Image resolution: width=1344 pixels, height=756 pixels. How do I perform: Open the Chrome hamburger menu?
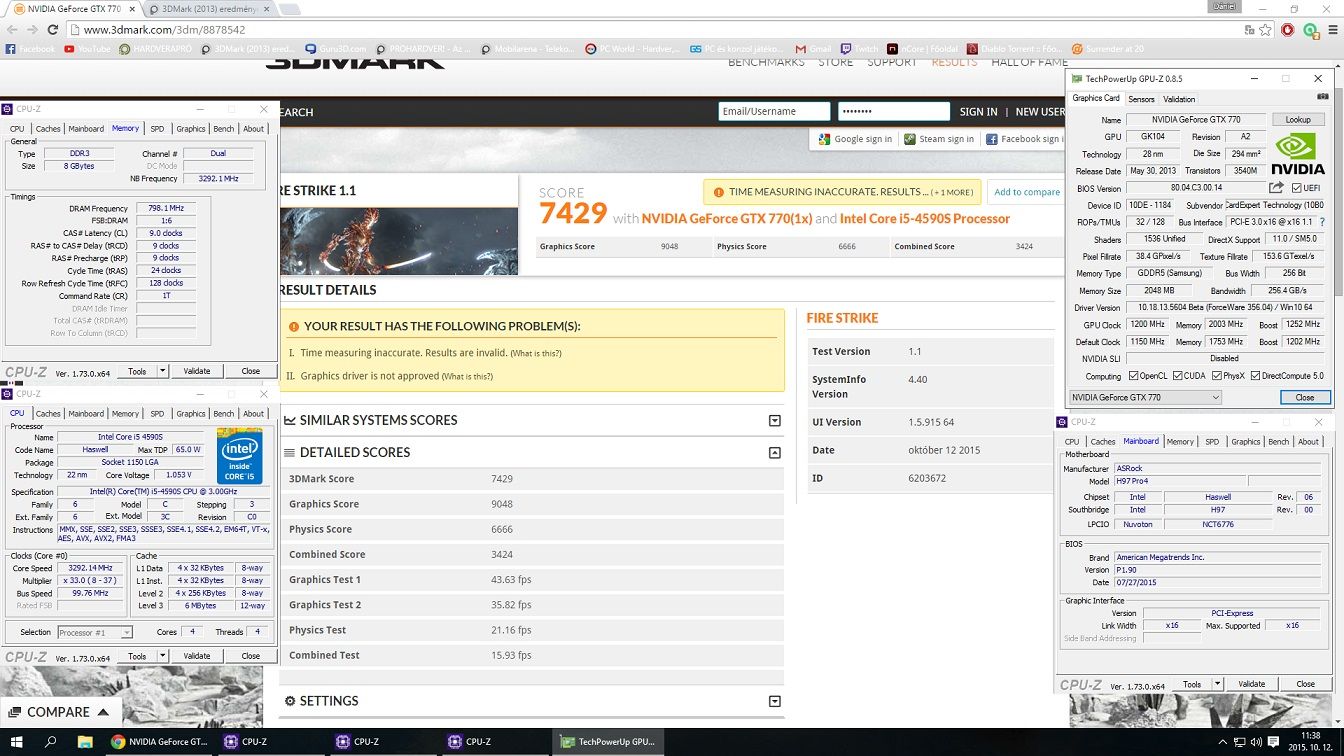[1331, 30]
